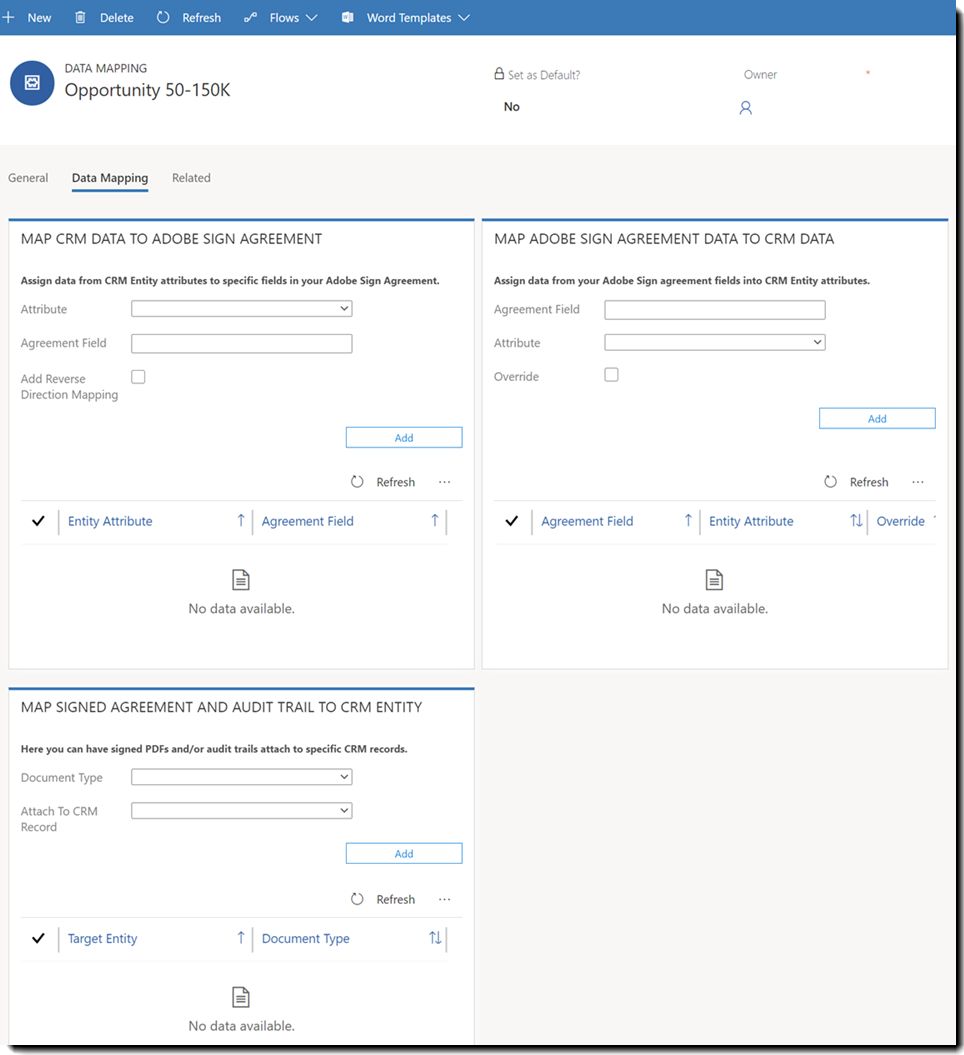Expand the Flows menu chevron
This screenshot has height=1055, width=964.
[311, 17]
